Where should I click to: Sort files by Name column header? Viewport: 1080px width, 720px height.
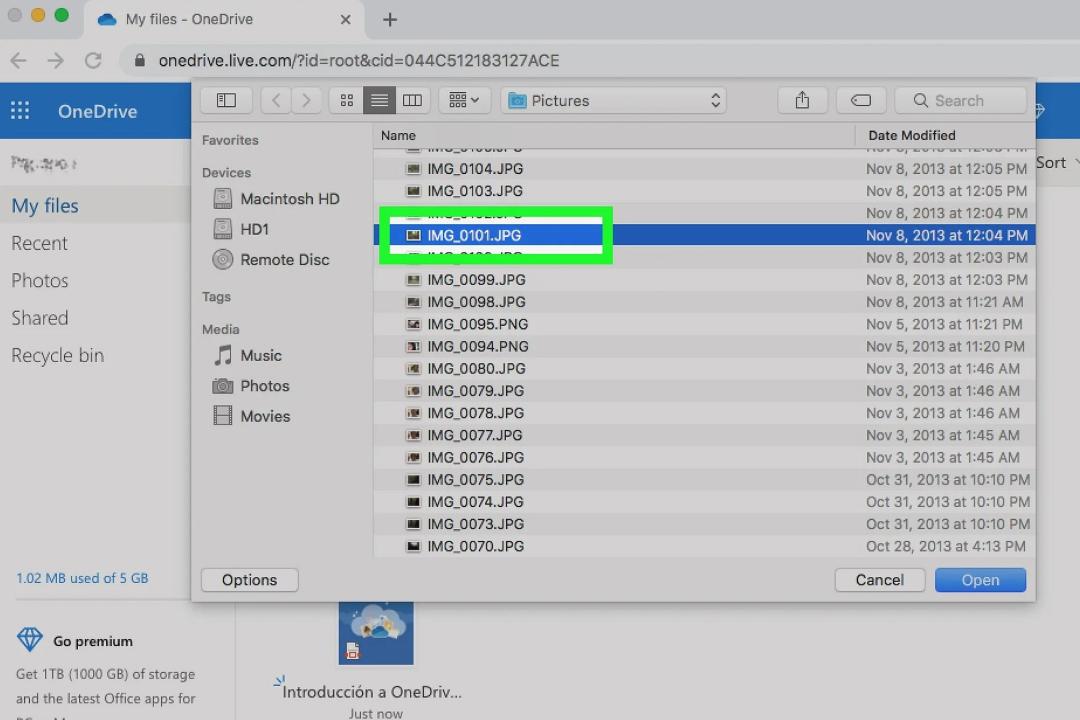click(x=614, y=136)
